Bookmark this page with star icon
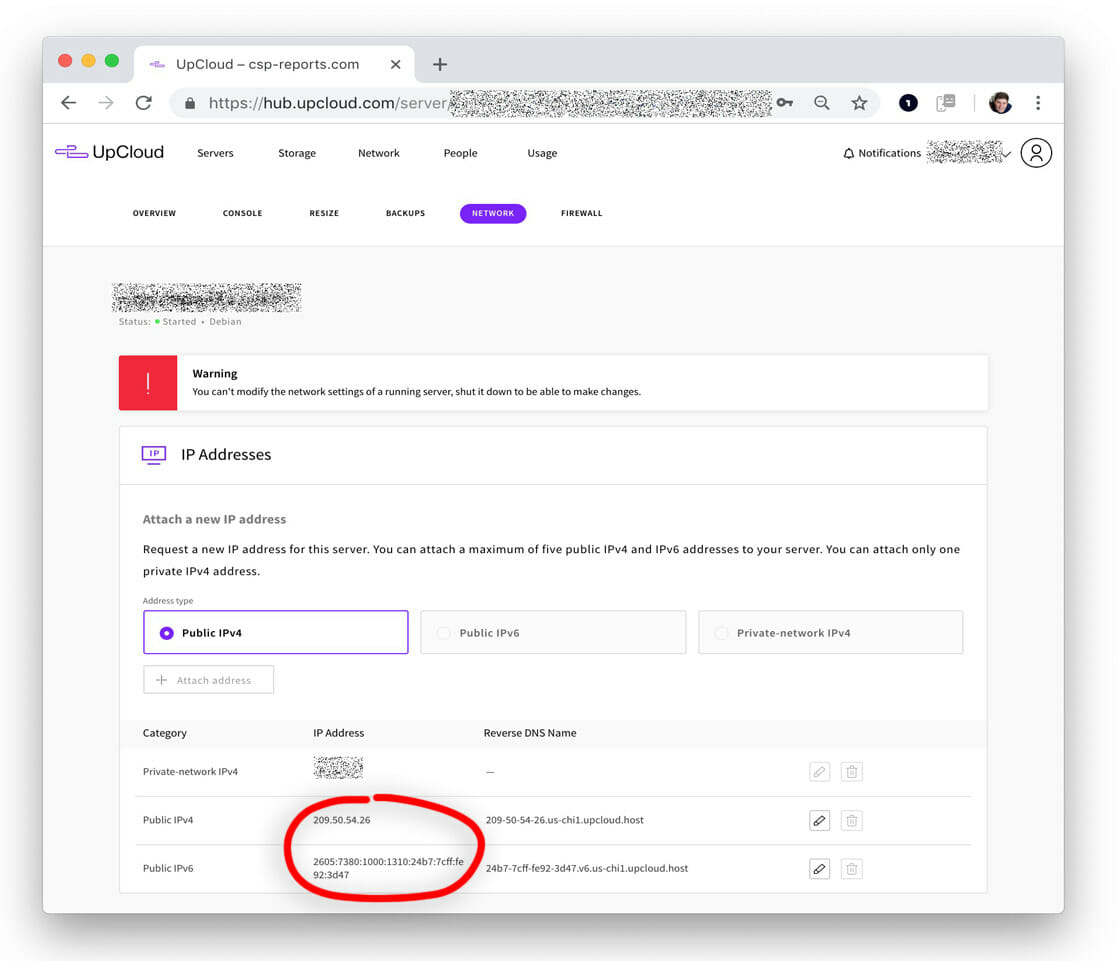This screenshot has width=1120, height=961. pos(859,103)
